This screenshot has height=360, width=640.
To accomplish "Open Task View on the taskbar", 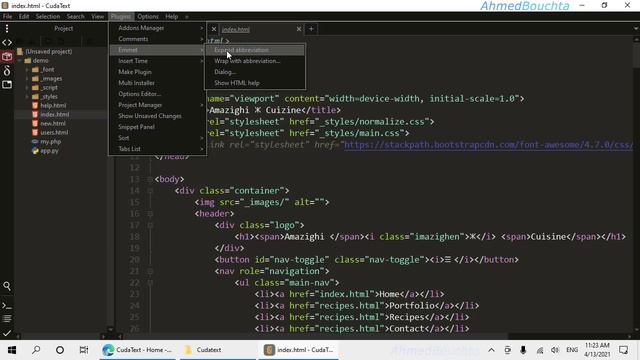I will coord(84,350).
